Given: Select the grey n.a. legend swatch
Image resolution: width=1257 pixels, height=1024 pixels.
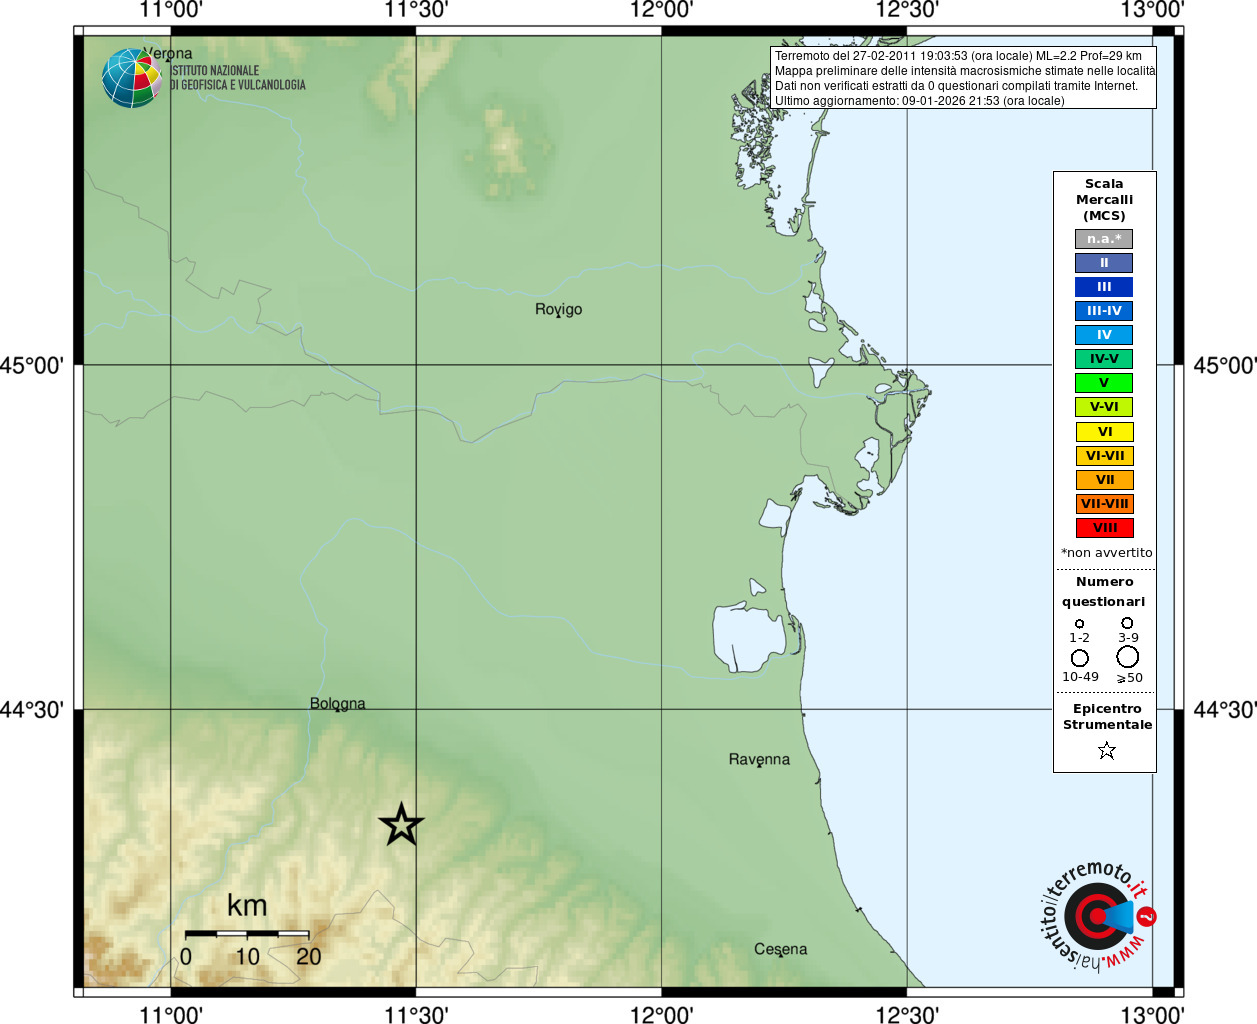Looking at the screenshot, I should (1104, 239).
